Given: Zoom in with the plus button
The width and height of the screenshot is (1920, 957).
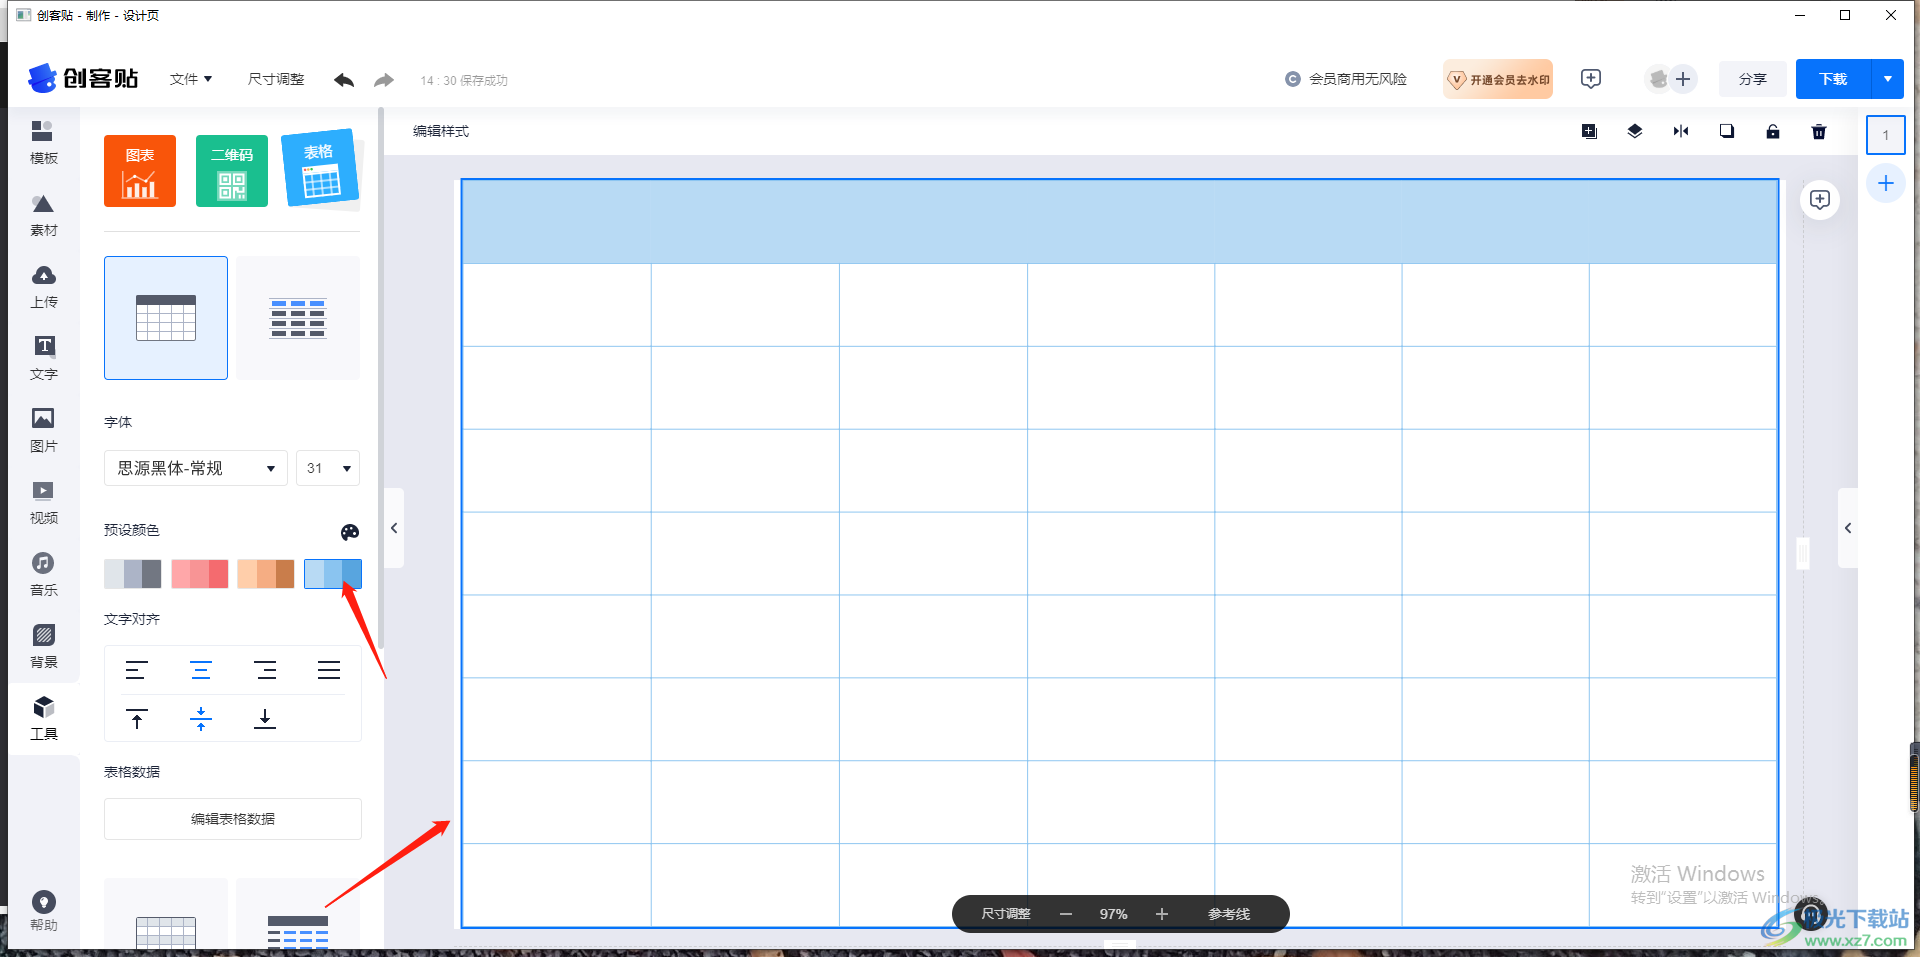Looking at the screenshot, I should click(1162, 914).
